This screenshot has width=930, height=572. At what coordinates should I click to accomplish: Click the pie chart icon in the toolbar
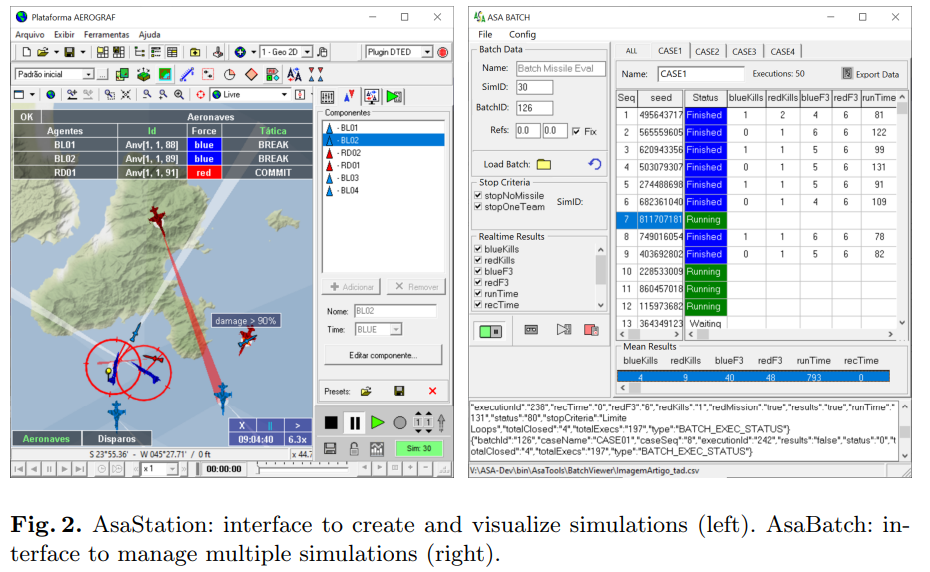point(230,74)
